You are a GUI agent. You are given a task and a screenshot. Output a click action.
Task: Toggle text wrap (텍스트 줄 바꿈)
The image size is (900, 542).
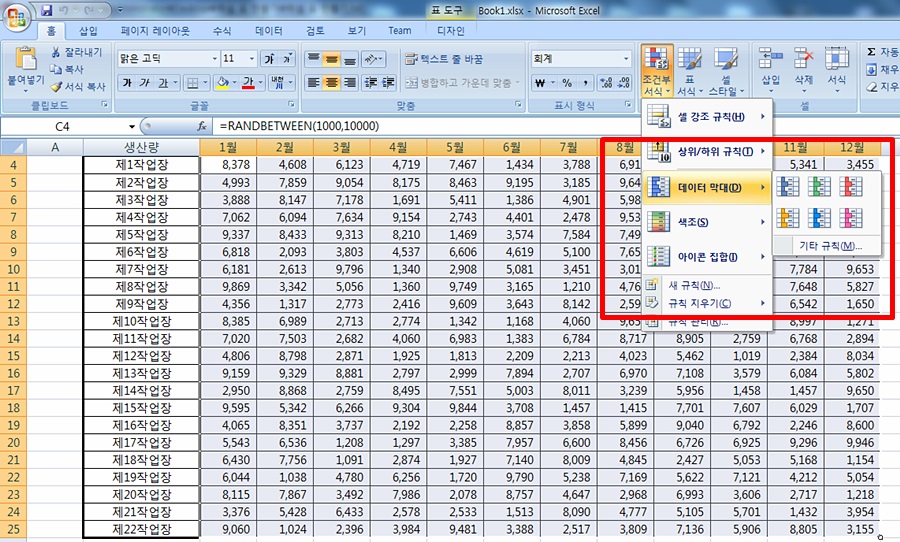(x=445, y=59)
